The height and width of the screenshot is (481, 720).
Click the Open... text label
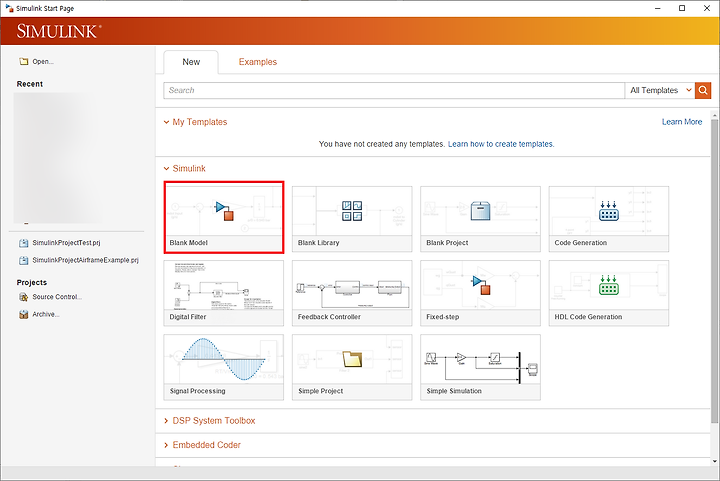coord(43,62)
